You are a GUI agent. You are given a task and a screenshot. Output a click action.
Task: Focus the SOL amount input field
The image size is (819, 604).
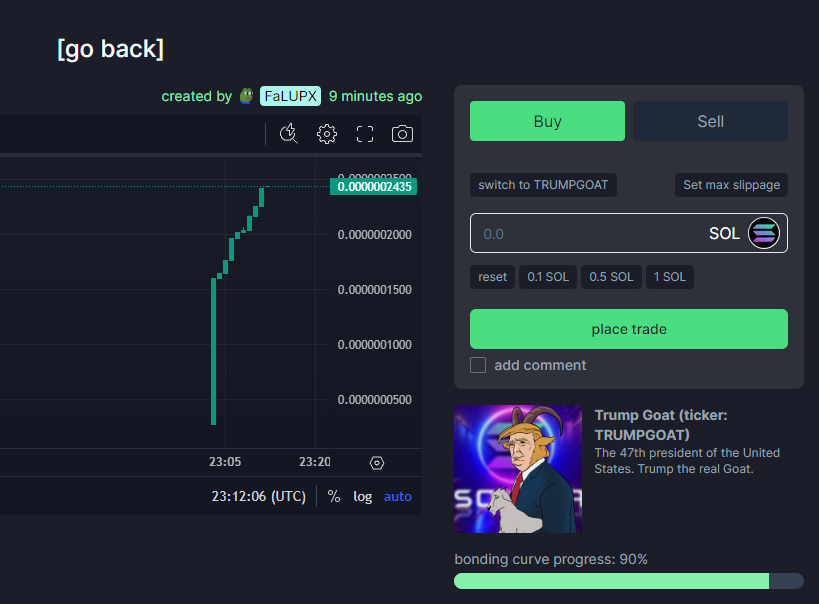pos(629,233)
